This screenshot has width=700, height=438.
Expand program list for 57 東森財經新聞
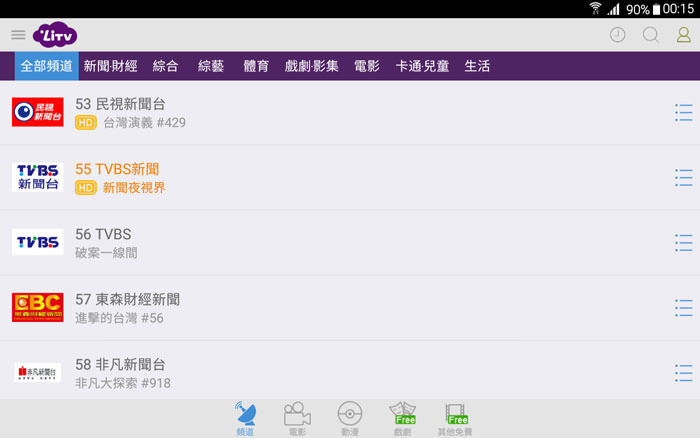click(x=683, y=308)
